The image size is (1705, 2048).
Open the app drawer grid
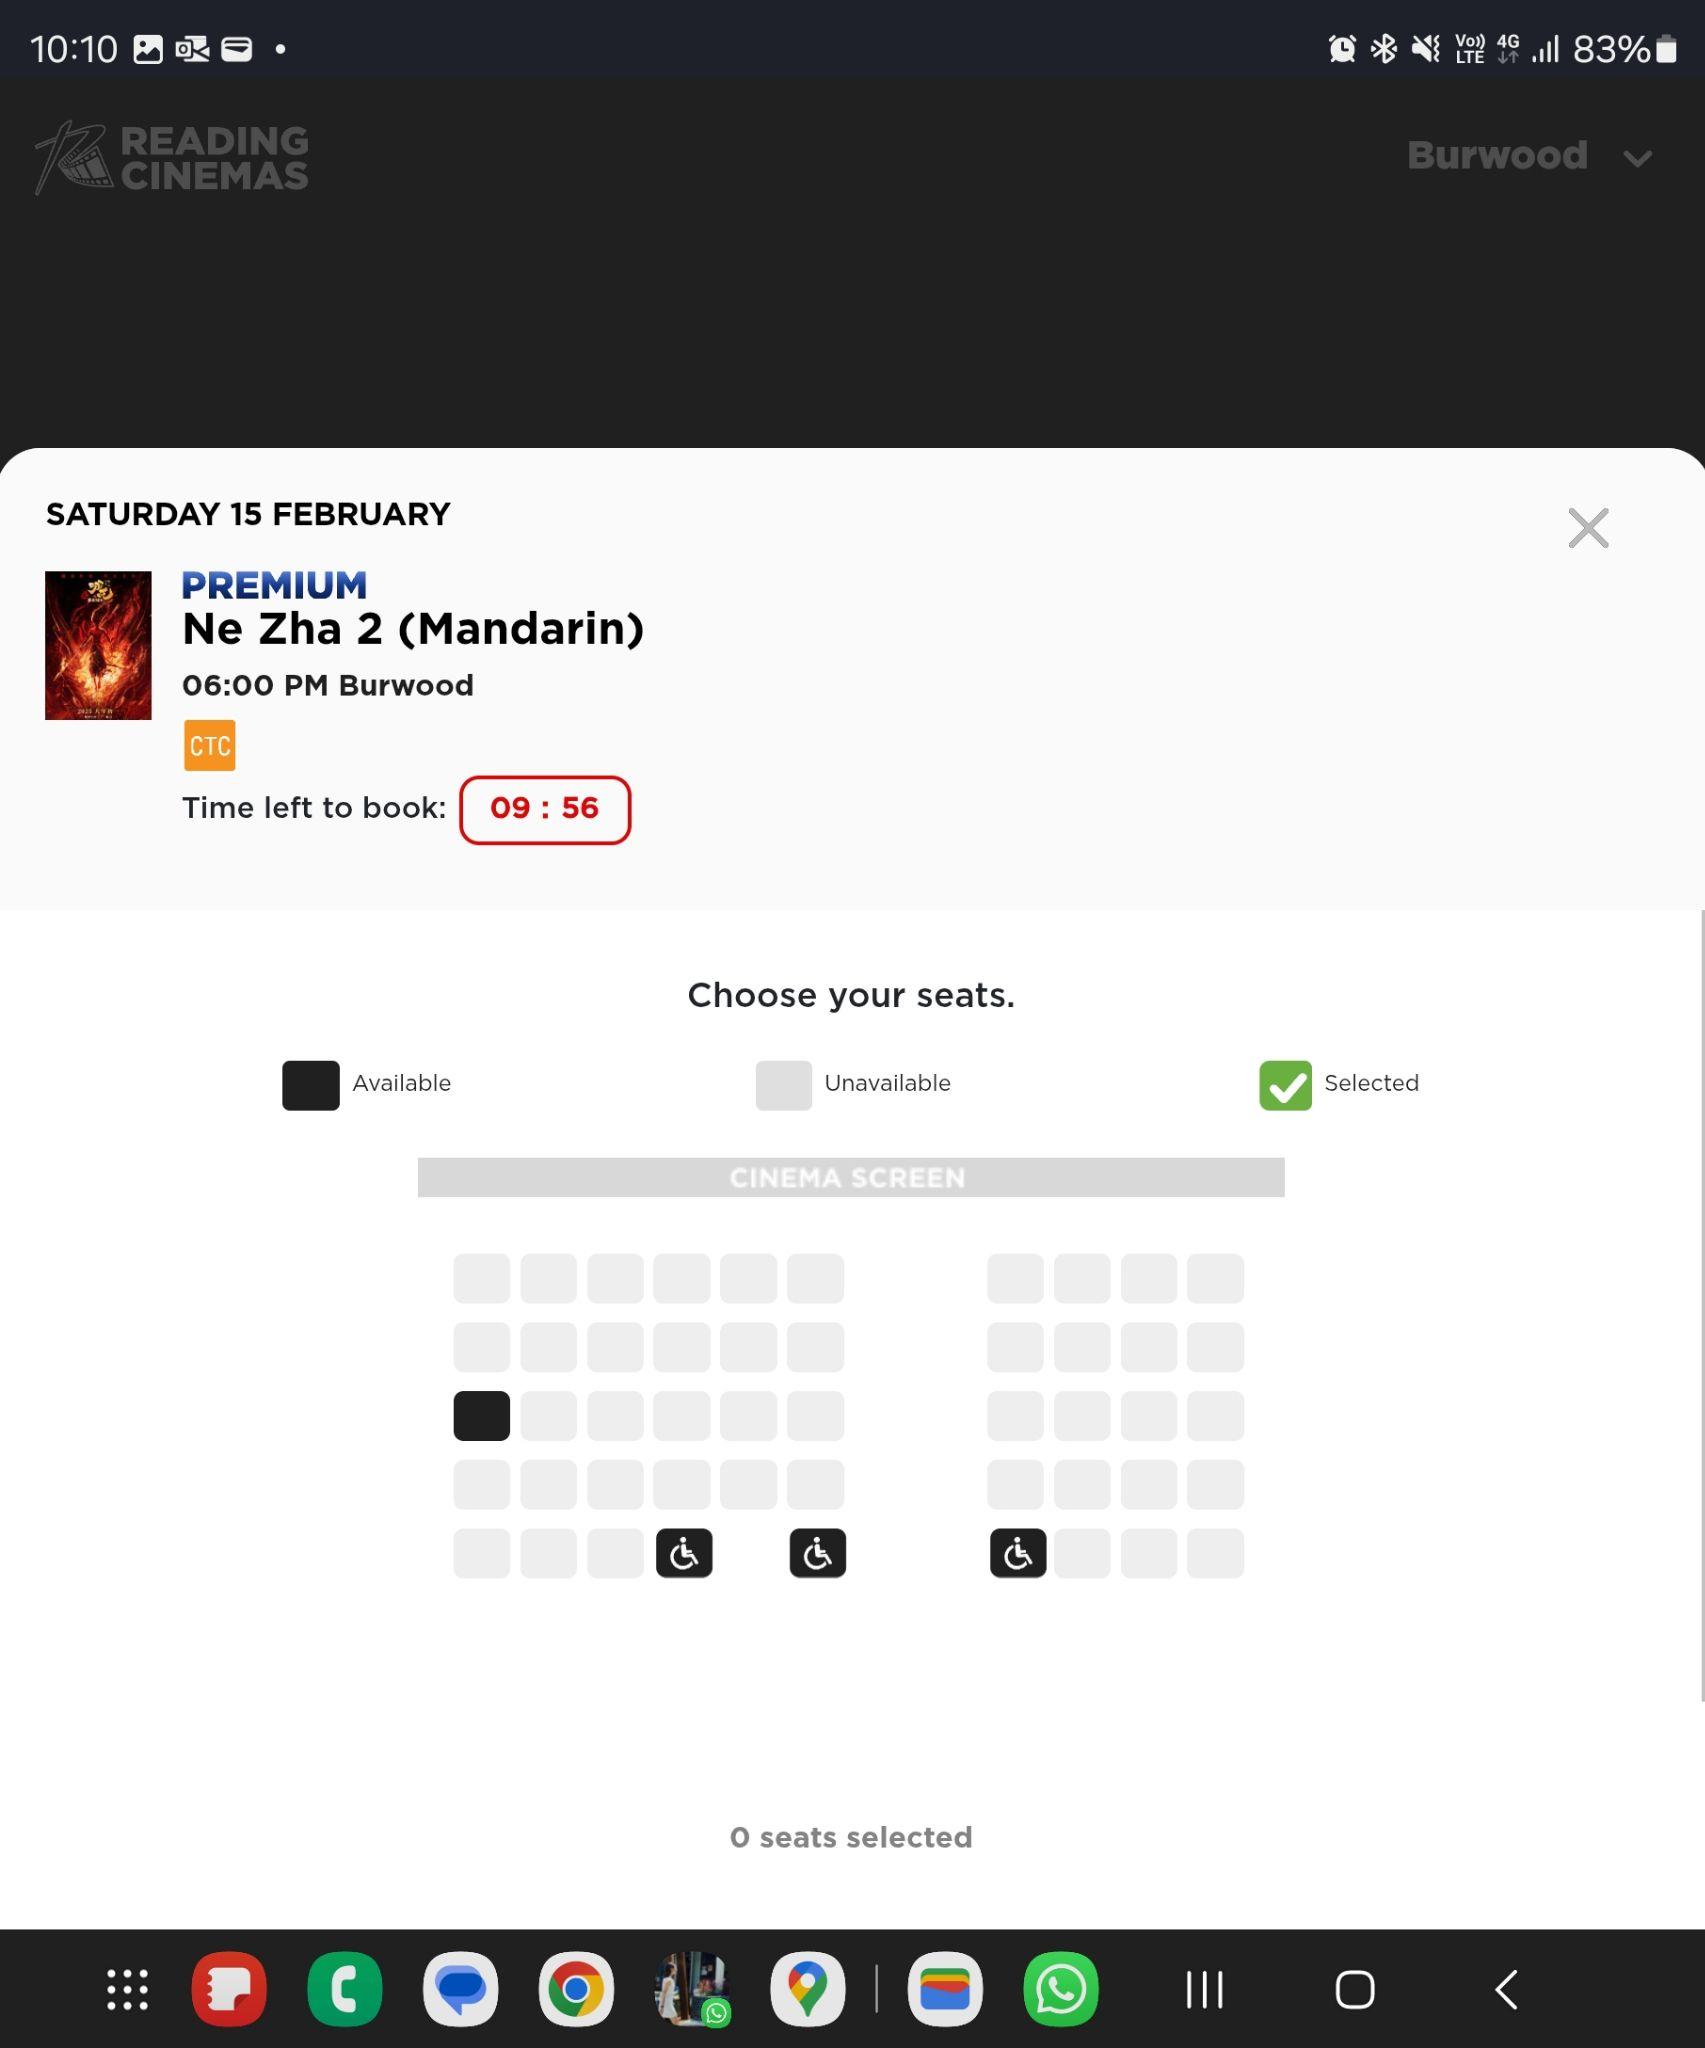click(128, 1989)
